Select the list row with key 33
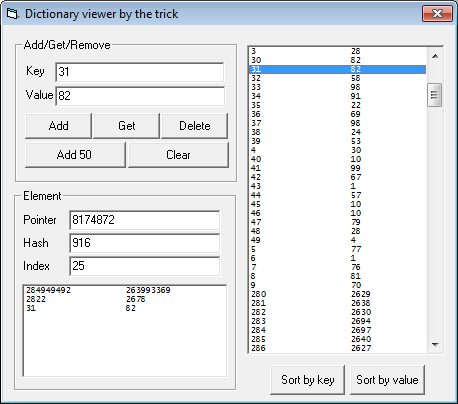Screen dimensions: 458x404 pyautogui.click(x=338, y=87)
